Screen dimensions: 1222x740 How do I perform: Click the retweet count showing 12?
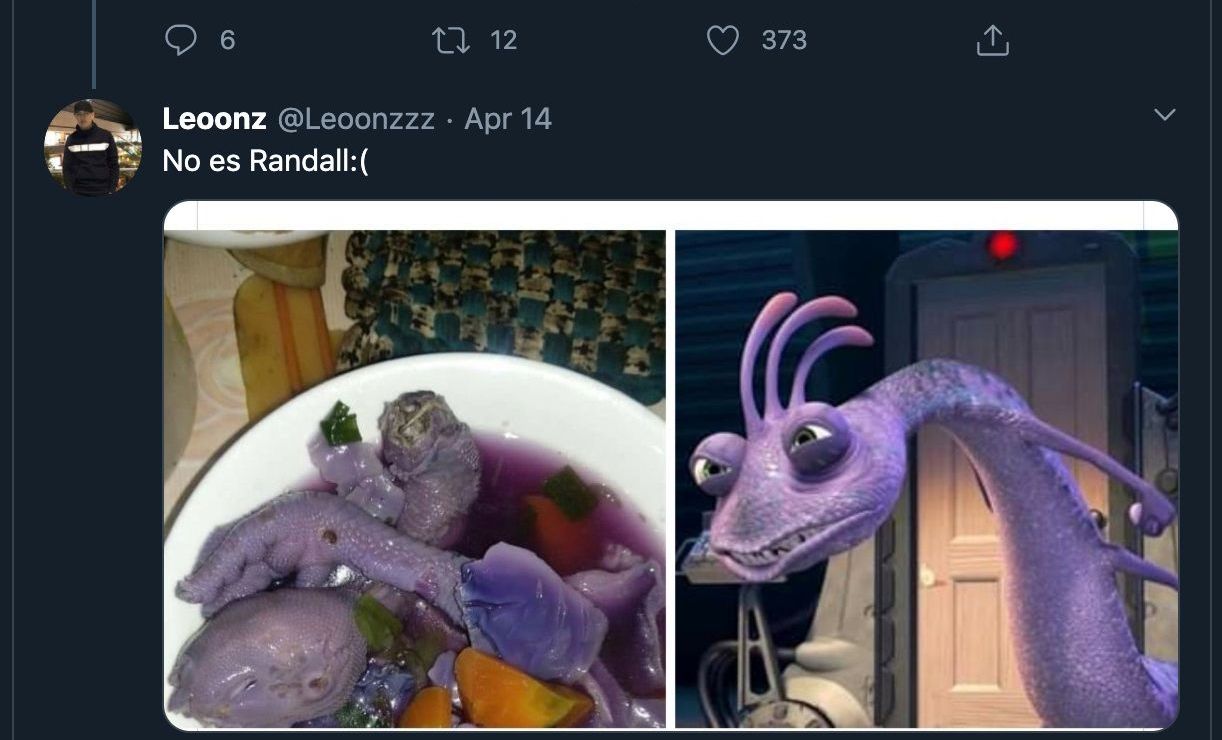(504, 40)
